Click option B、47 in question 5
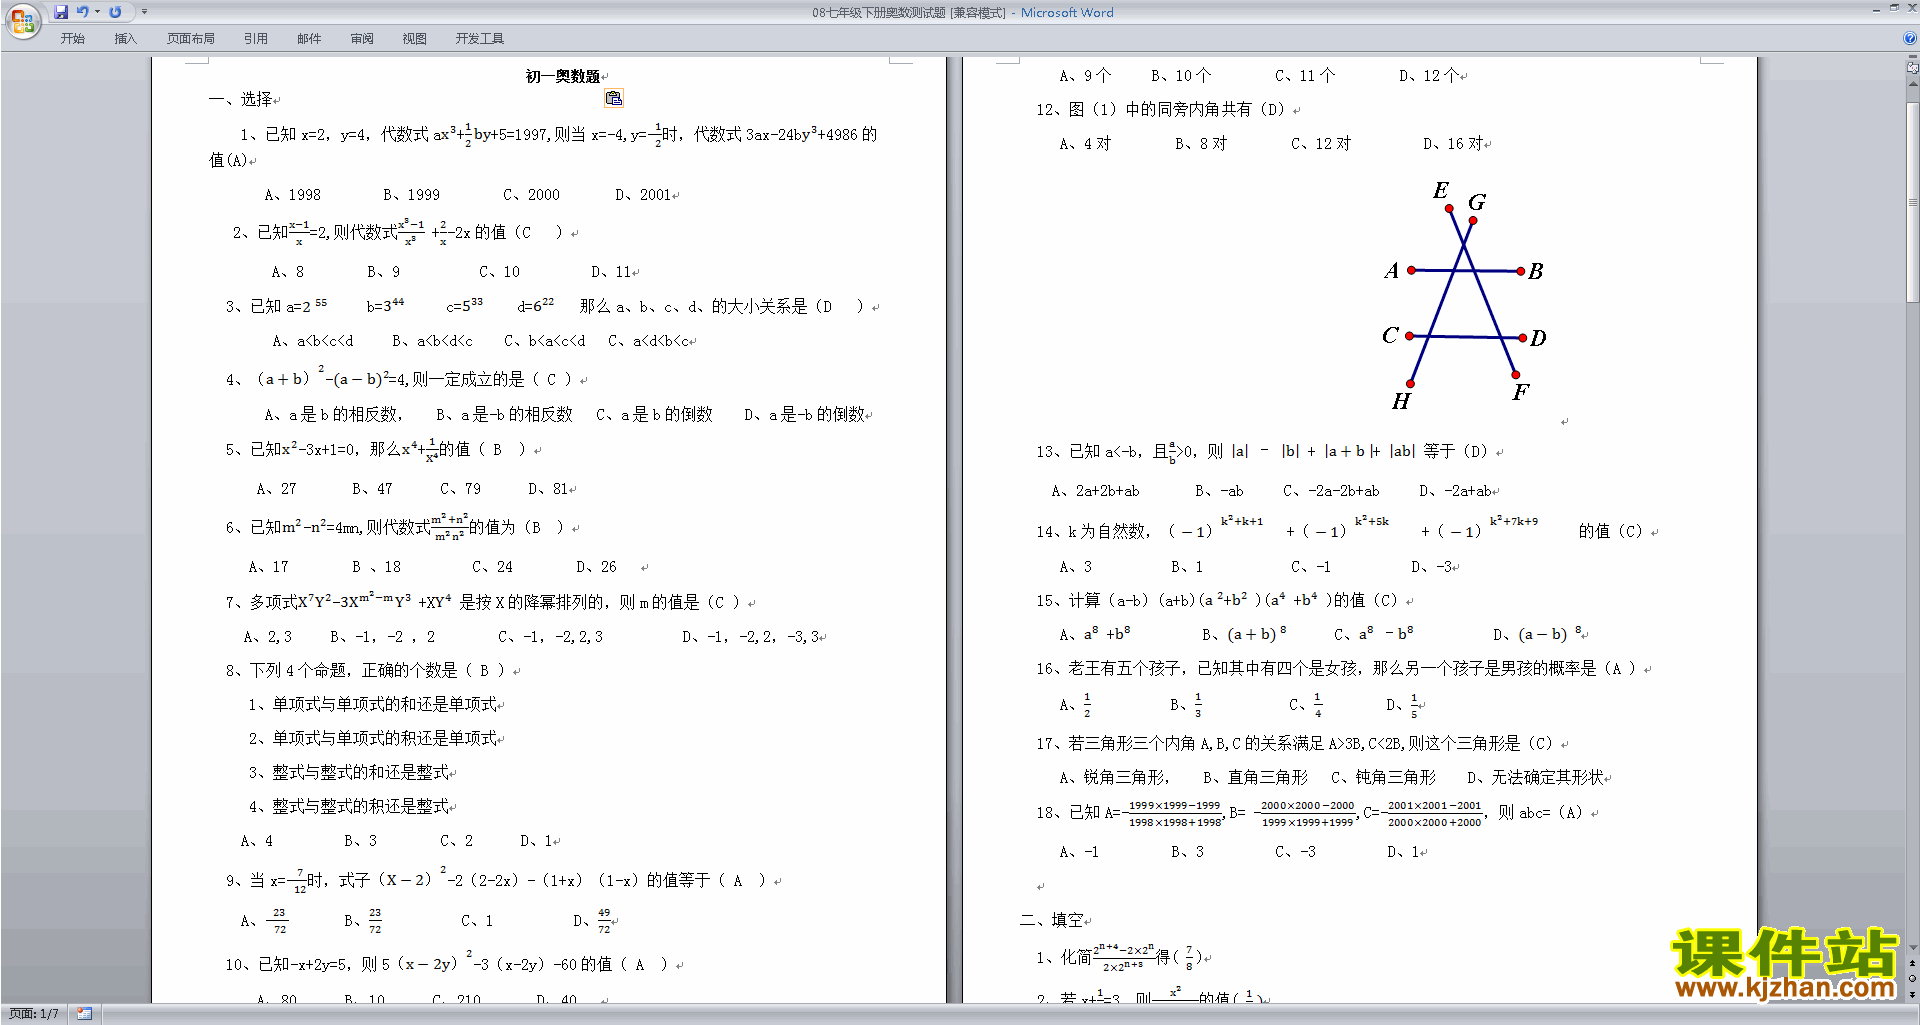 click(x=372, y=489)
